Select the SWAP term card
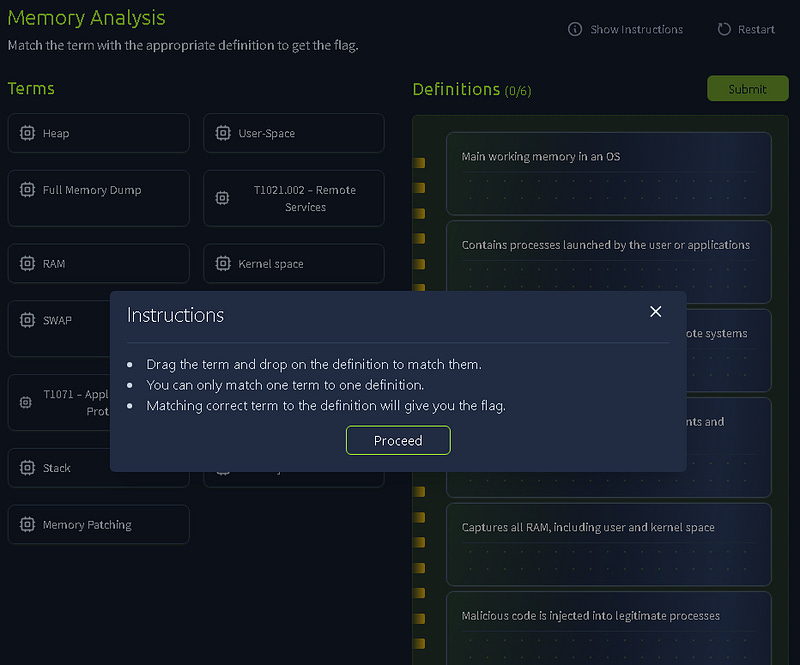The height and width of the screenshot is (665, 800). [x=59, y=328]
